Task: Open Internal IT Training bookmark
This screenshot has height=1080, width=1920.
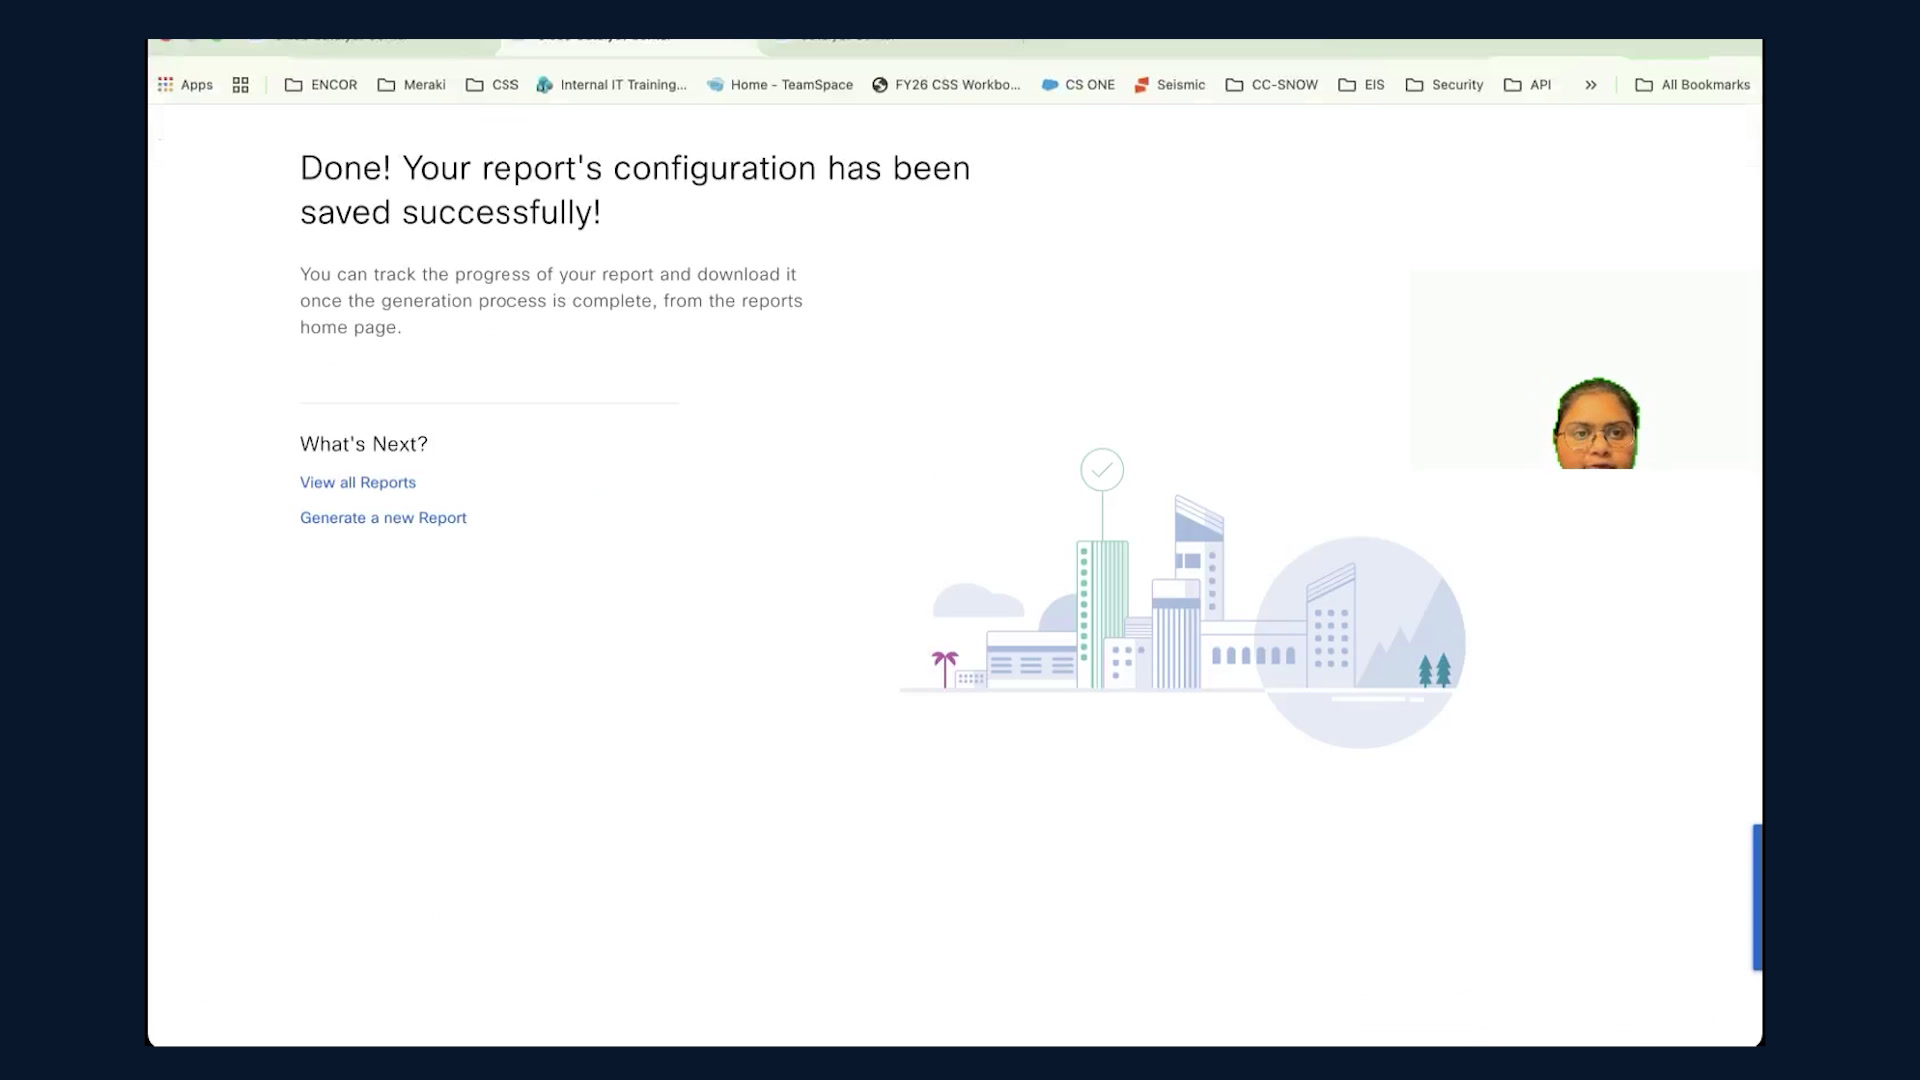Action: click(x=612, y=85)
